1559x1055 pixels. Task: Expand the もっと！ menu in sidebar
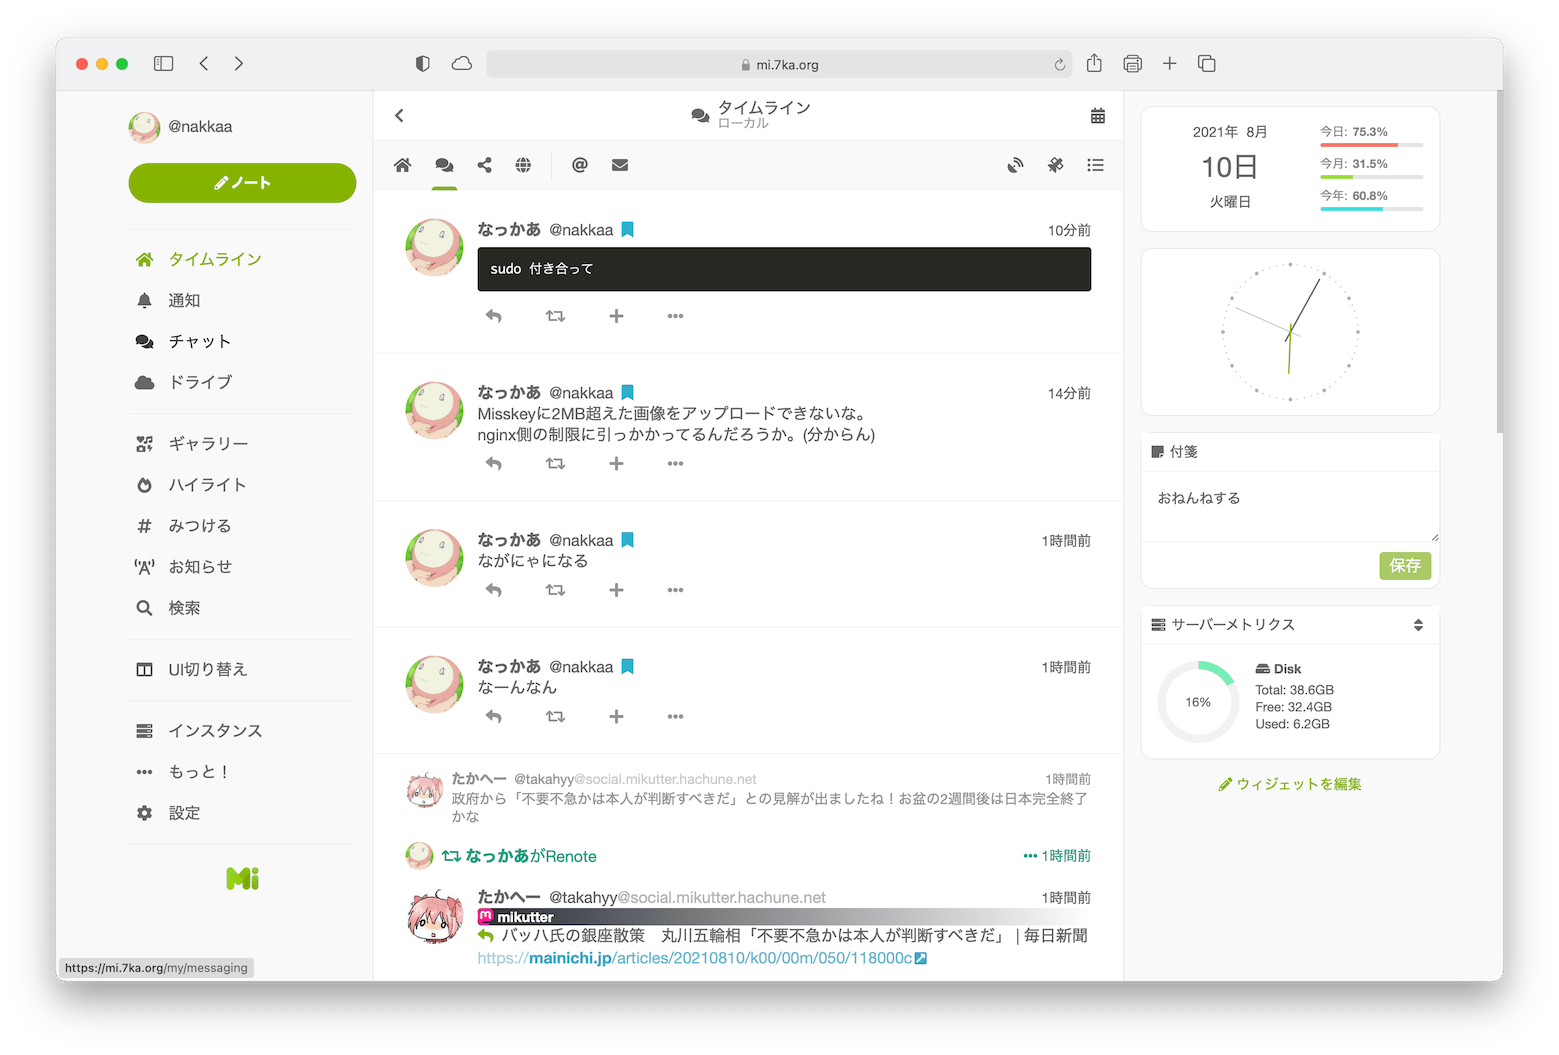click(x=198, y=772)
